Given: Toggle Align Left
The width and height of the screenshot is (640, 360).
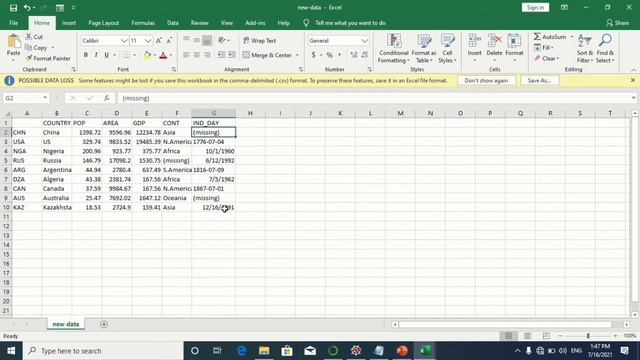Looking at the screenshot, I should click(x=186, y=55).
